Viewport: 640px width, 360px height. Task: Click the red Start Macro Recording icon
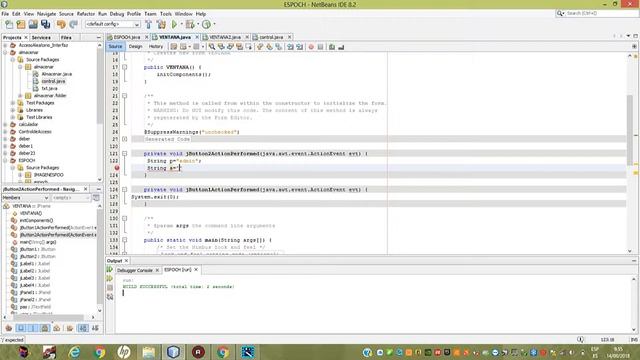[x=311, y=47]
